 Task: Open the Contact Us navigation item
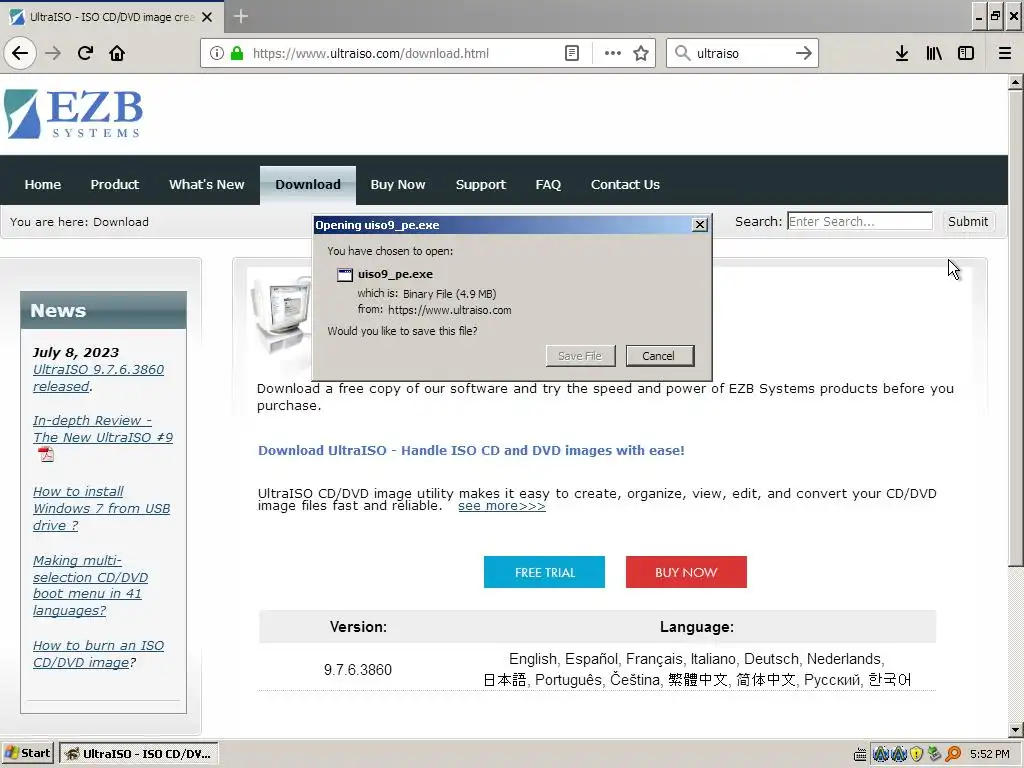point(625,185)
